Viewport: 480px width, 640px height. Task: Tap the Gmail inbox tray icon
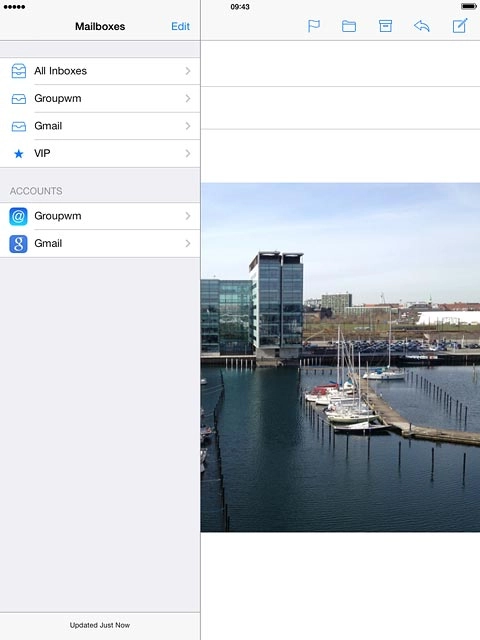point(18,126)
